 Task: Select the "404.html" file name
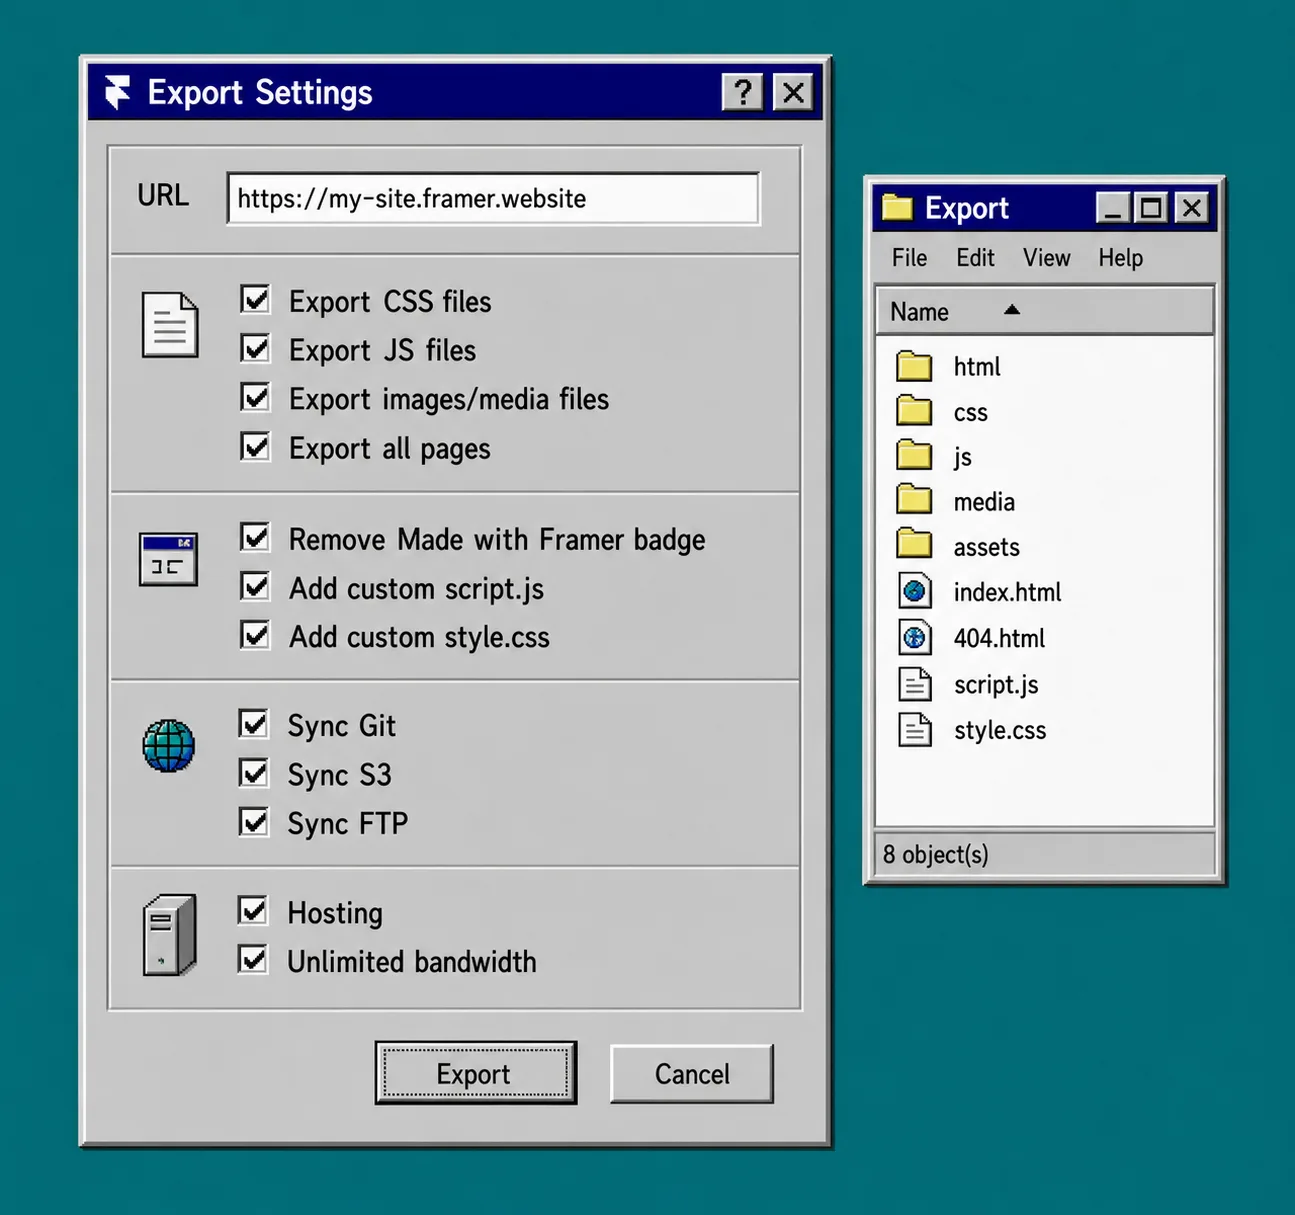[x=999, y=638]
